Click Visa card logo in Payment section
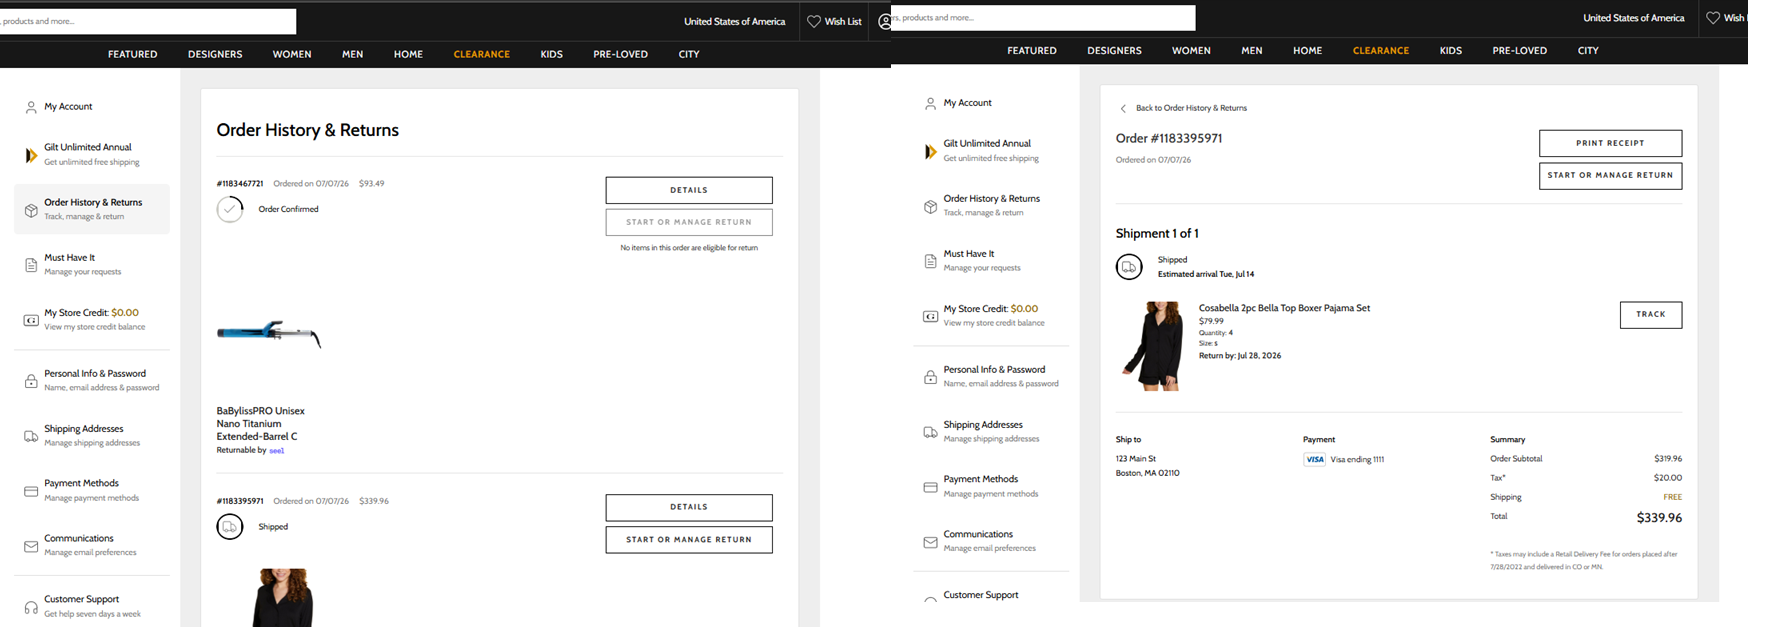1782x627 pixels. click(1314, 460)
